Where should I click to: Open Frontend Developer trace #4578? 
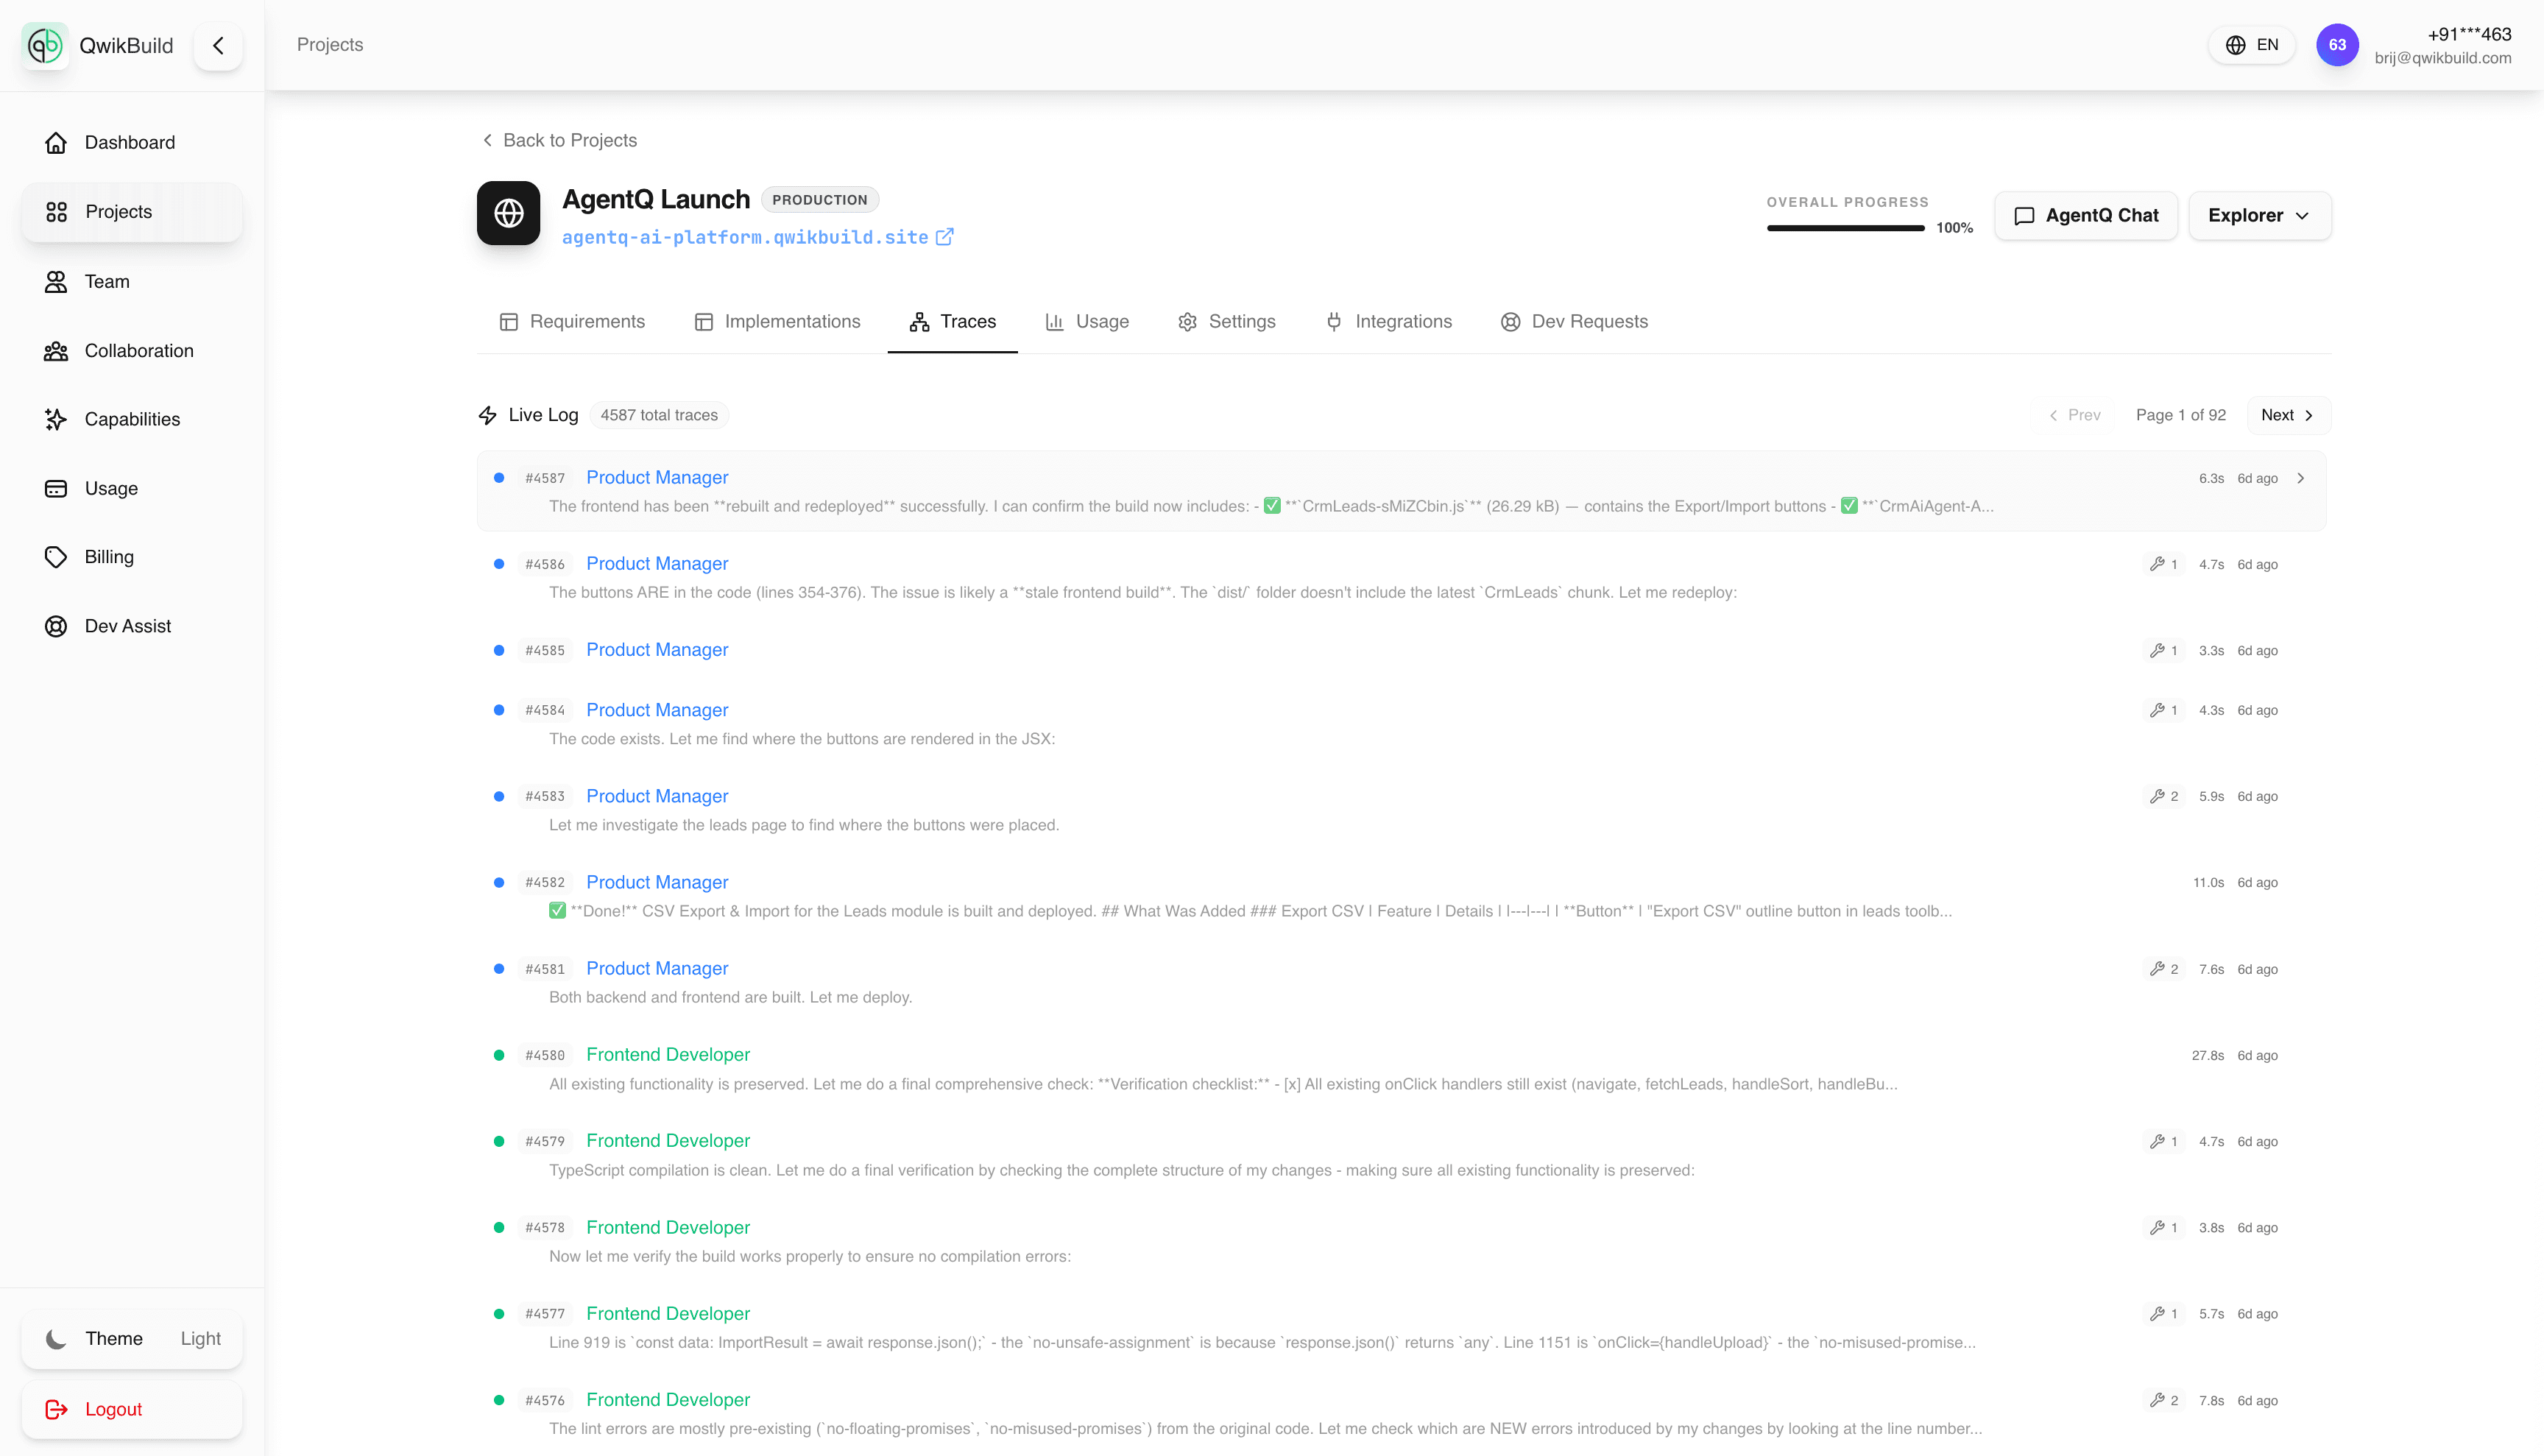1402,1241
